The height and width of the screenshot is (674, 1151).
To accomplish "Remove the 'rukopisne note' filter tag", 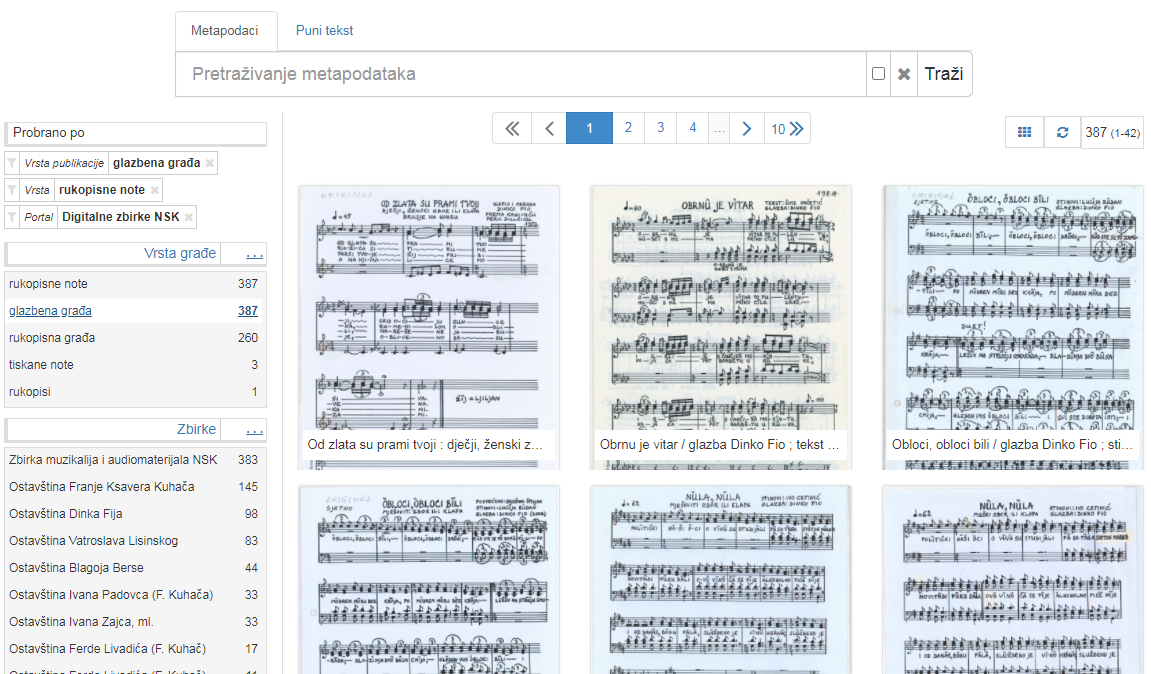I will point(155,190).
